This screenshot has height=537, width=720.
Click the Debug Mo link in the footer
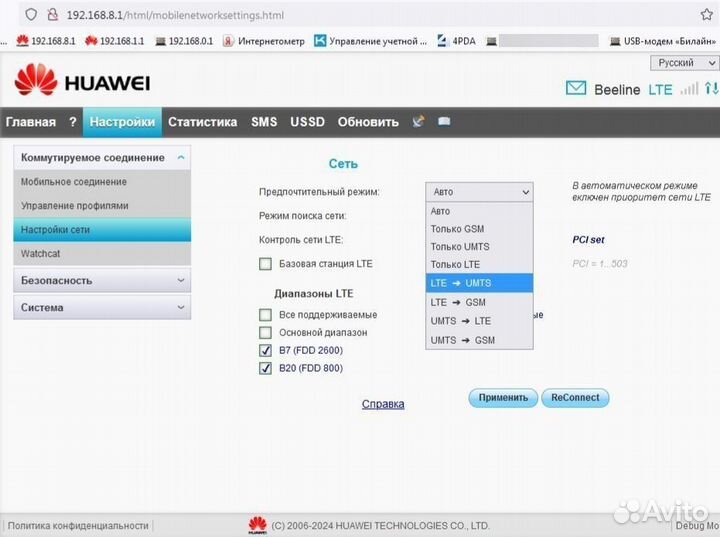[x=697, y=526]
